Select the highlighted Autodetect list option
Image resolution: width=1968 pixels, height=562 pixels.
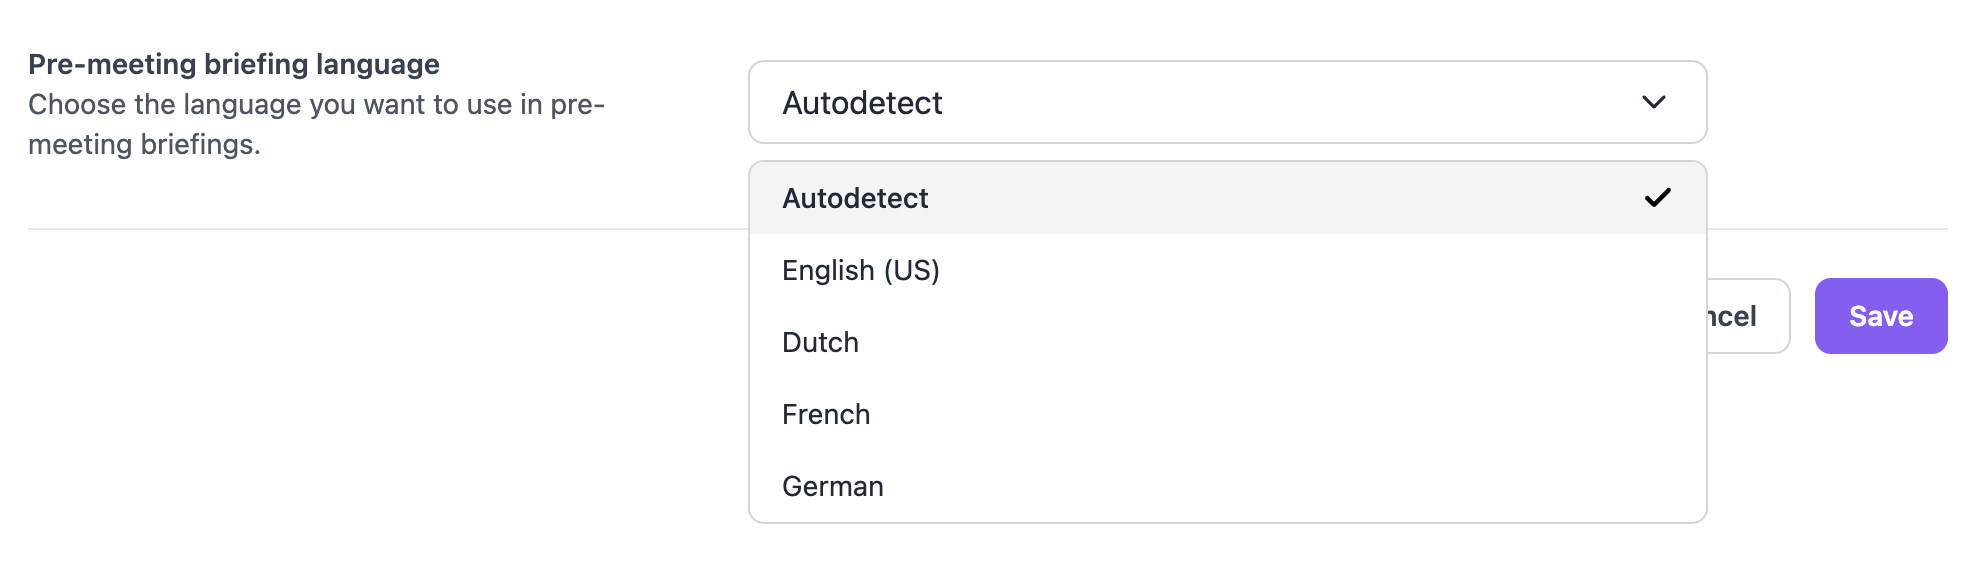tap(855, 198)
